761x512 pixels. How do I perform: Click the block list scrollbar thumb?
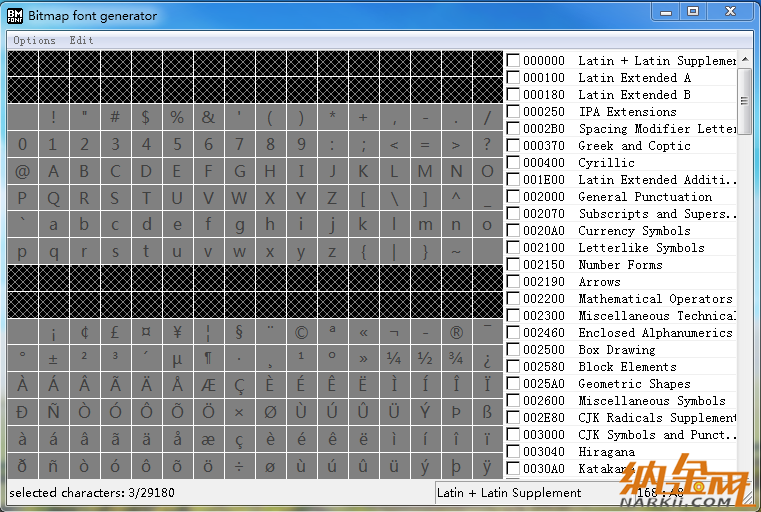click(x=744, y=101)
